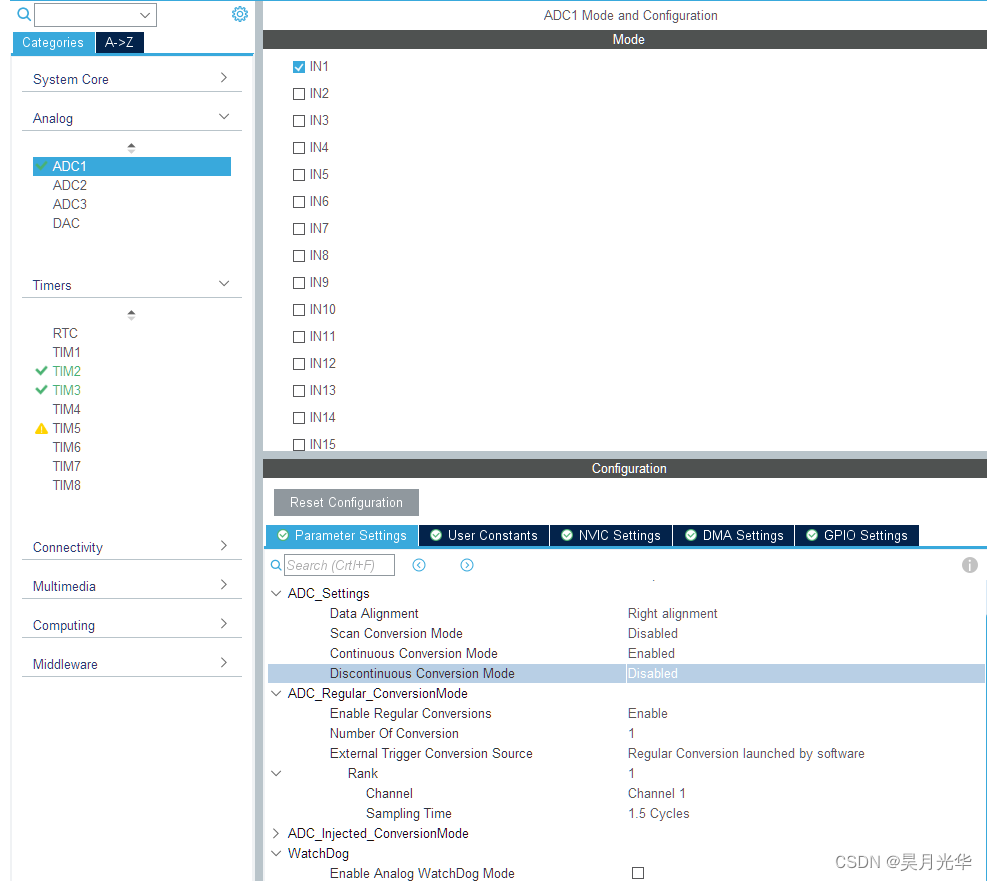Click the green check icon next to TIM3

pyautogui.click(x=42, y=390)
